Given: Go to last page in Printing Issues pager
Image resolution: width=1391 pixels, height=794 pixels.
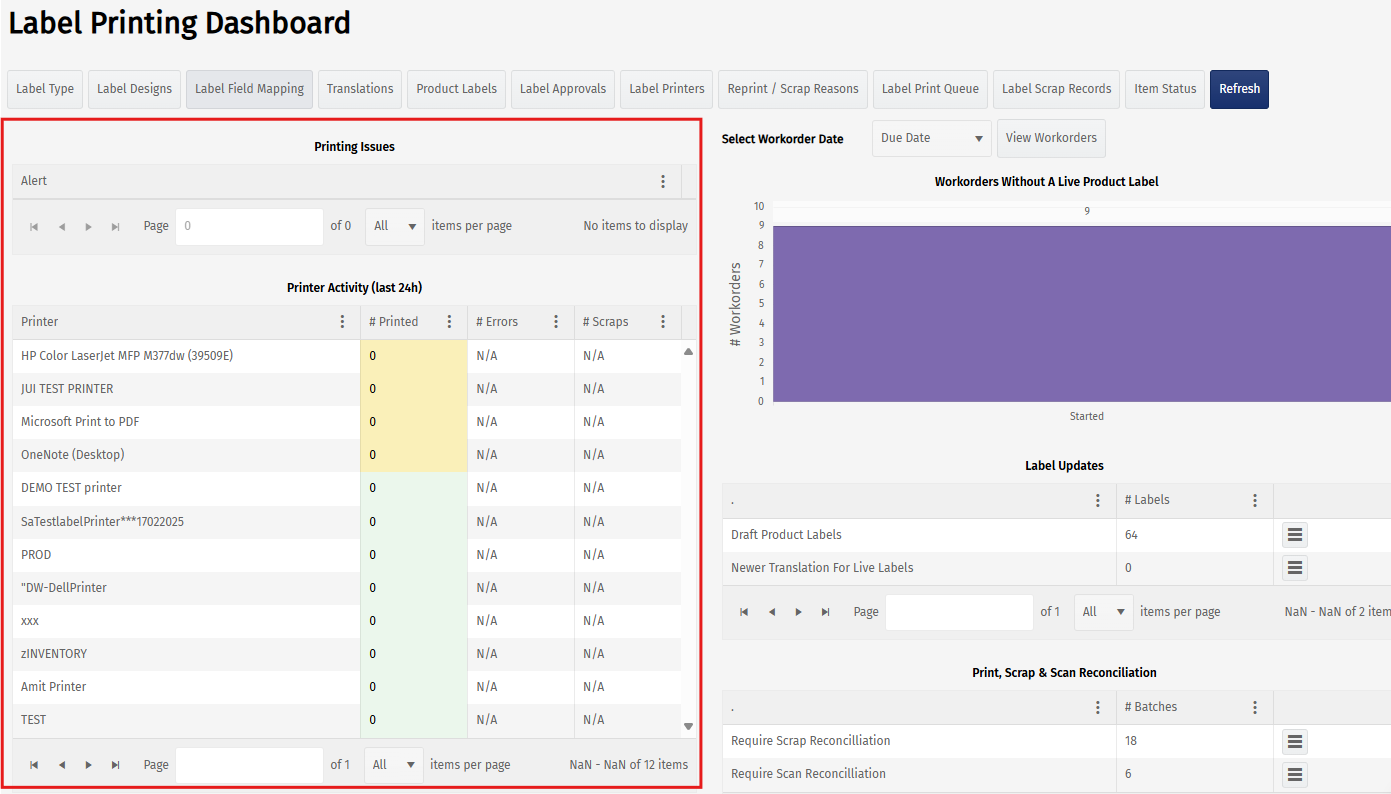Looking at the screenshot, I should click(x=116, y=227).
